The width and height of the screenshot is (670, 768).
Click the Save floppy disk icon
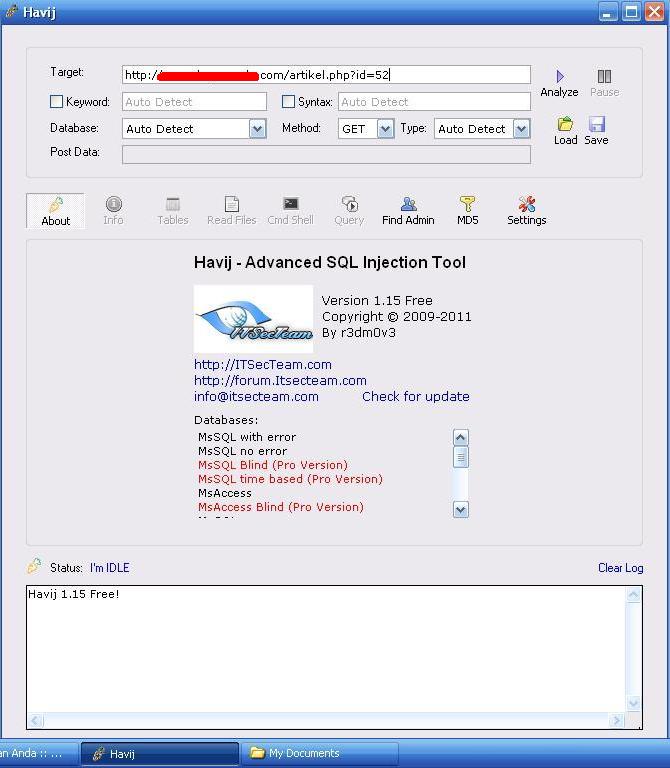tap(597, 124)
